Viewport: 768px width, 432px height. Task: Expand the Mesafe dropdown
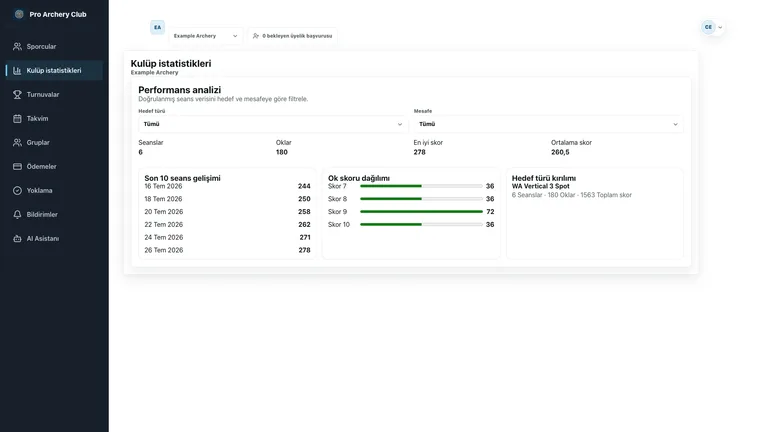[x=549, y=124]
